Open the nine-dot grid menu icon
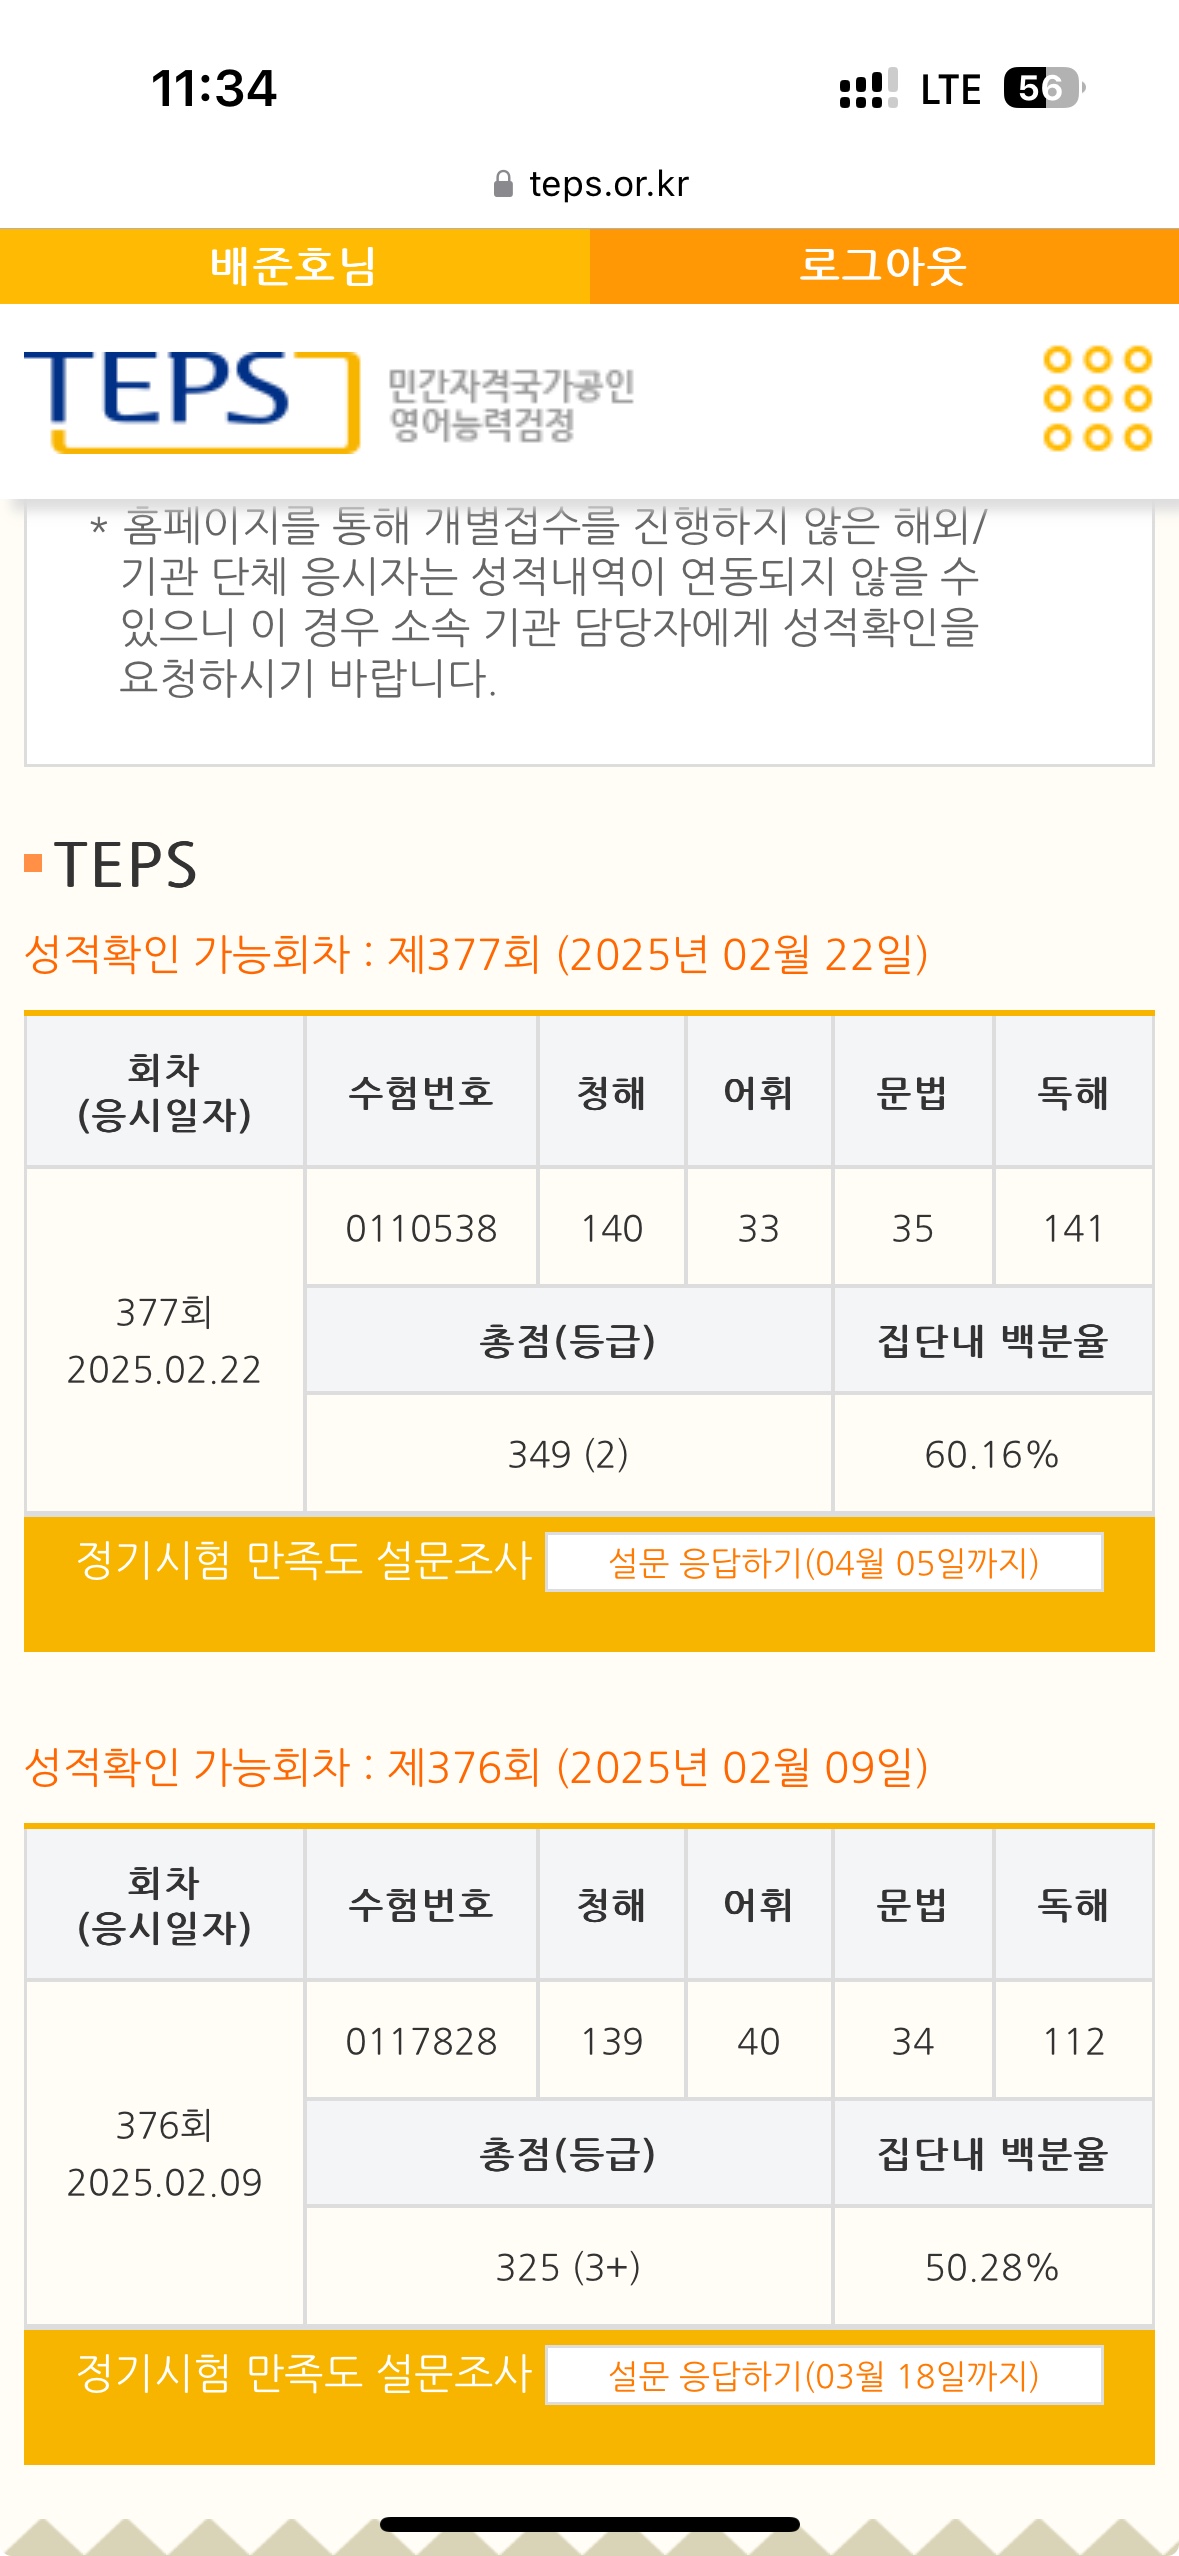This screenshot has width=1179, height=2556. tap(1097, 398)
